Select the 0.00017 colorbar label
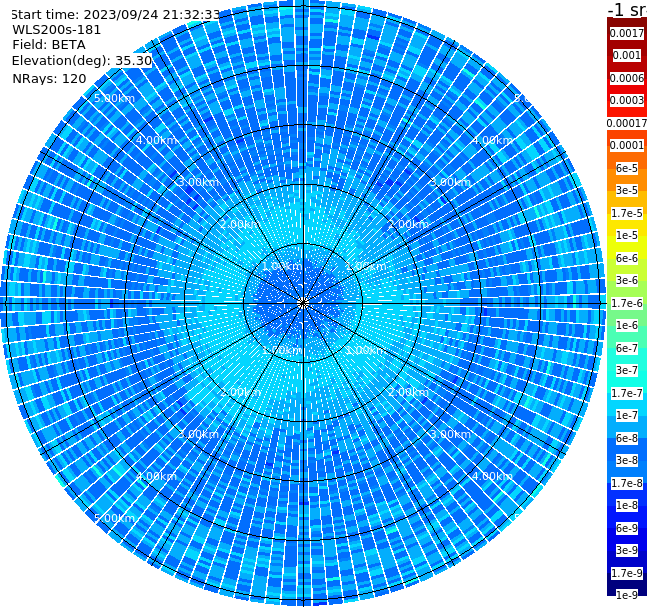The image size is (647, 607). click(x=627, y=123)
